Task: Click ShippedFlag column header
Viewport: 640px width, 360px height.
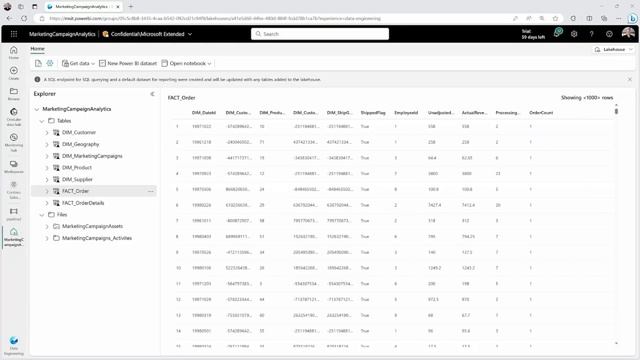Action: 373,113
